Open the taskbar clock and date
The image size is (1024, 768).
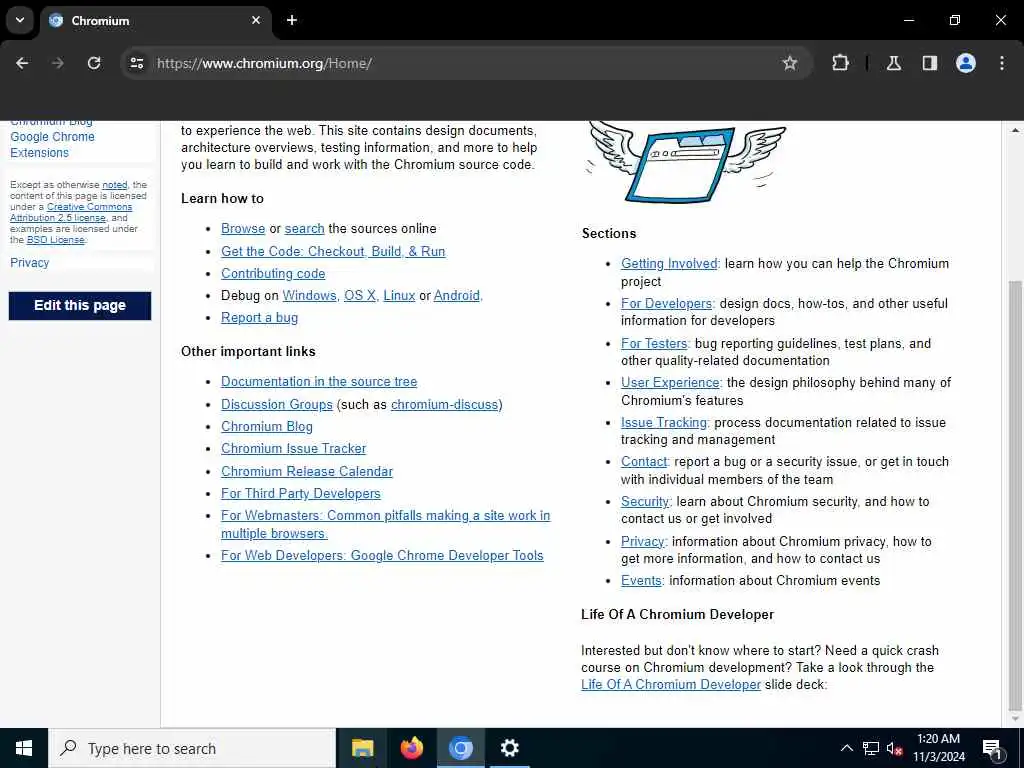tap(938, 748)
